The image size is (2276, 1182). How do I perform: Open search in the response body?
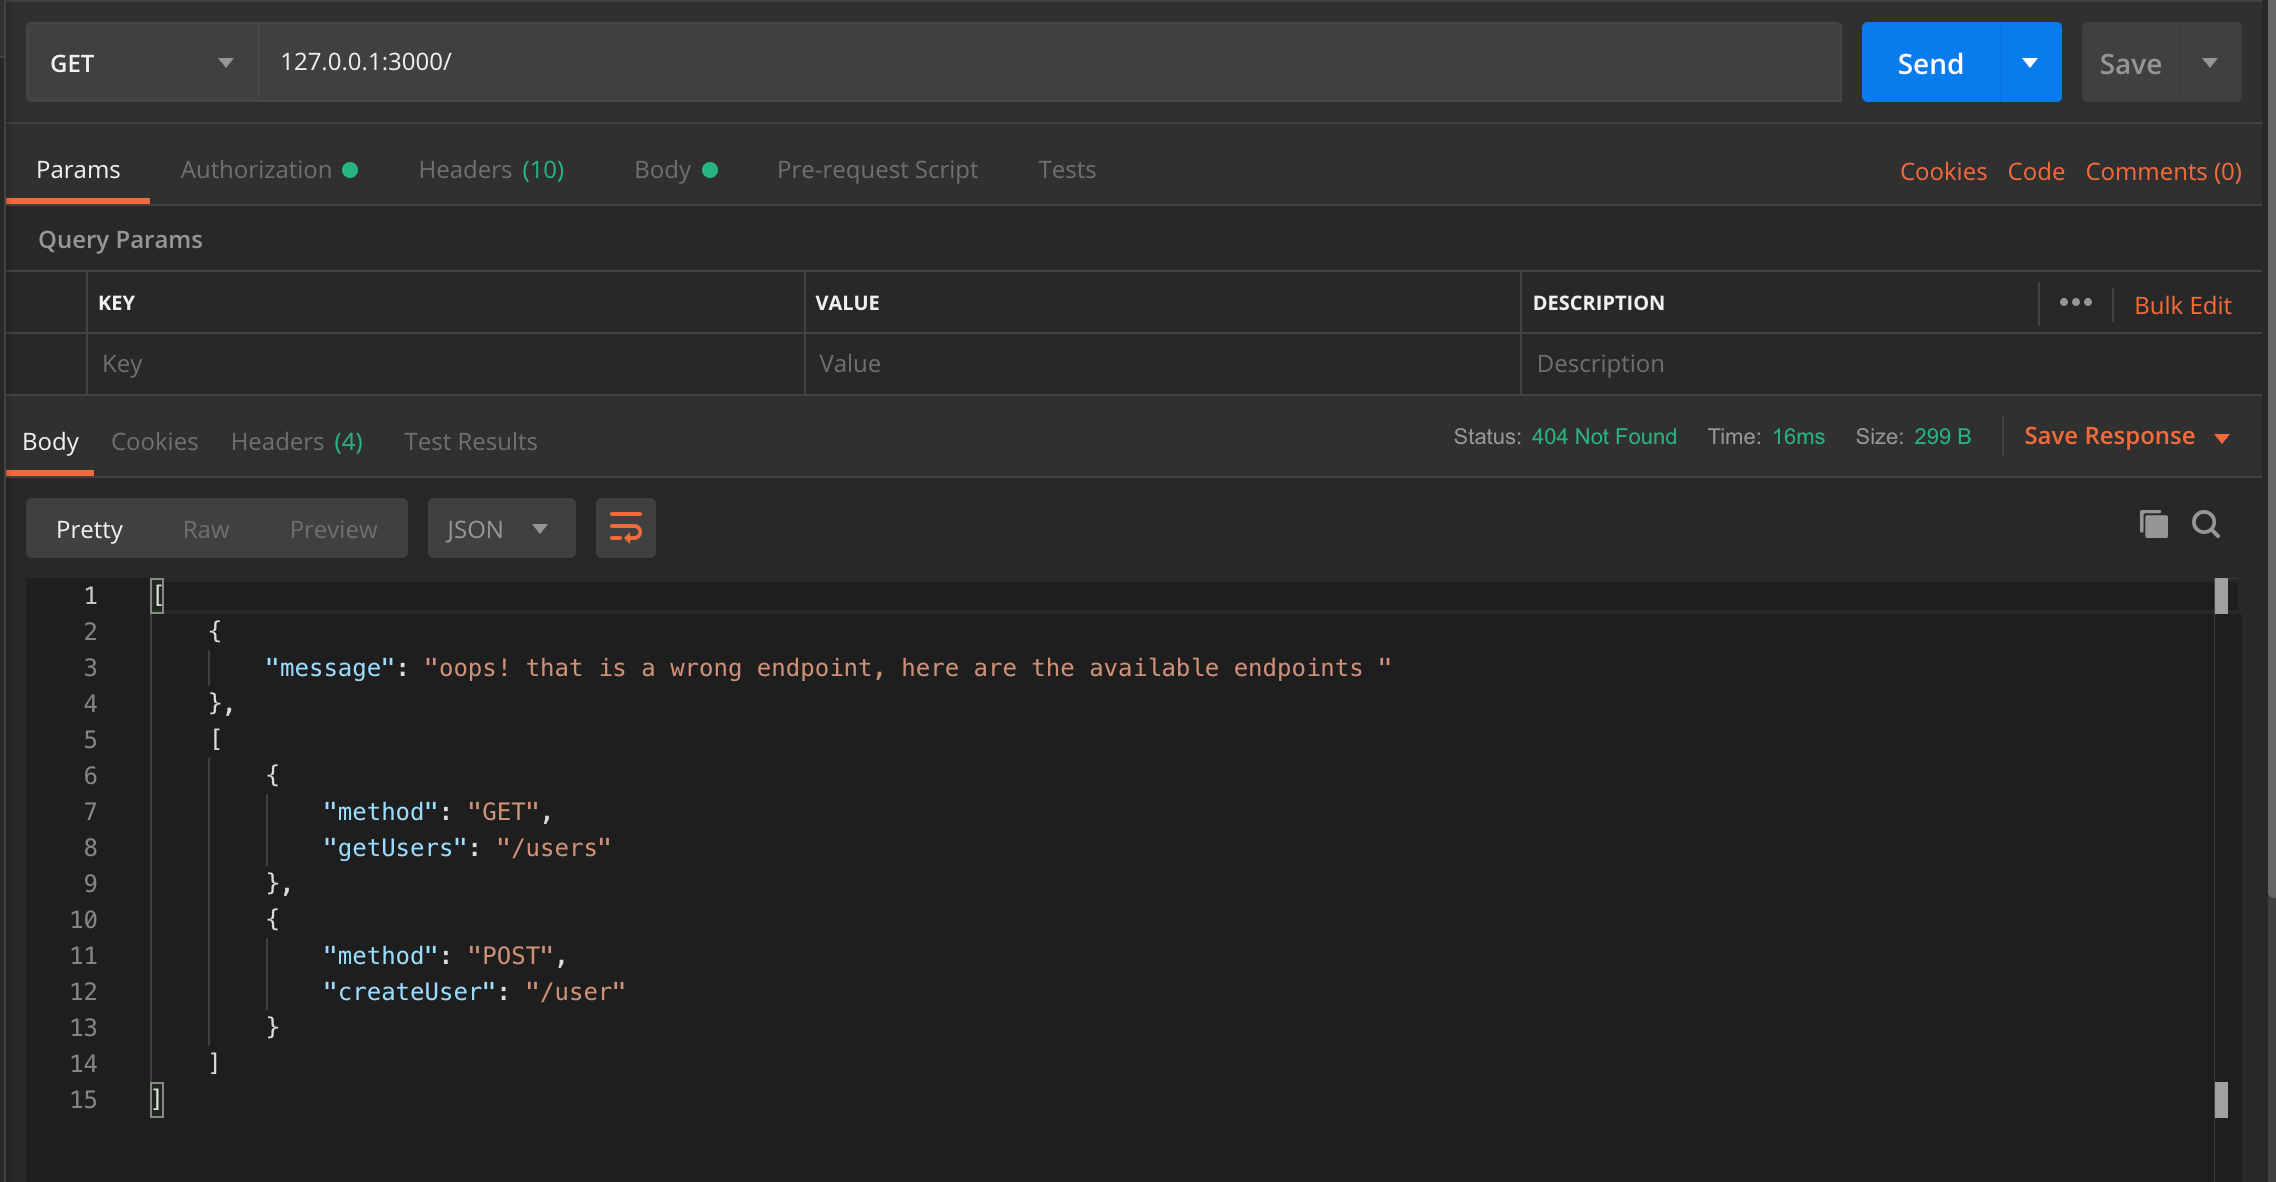point(2206,524)
